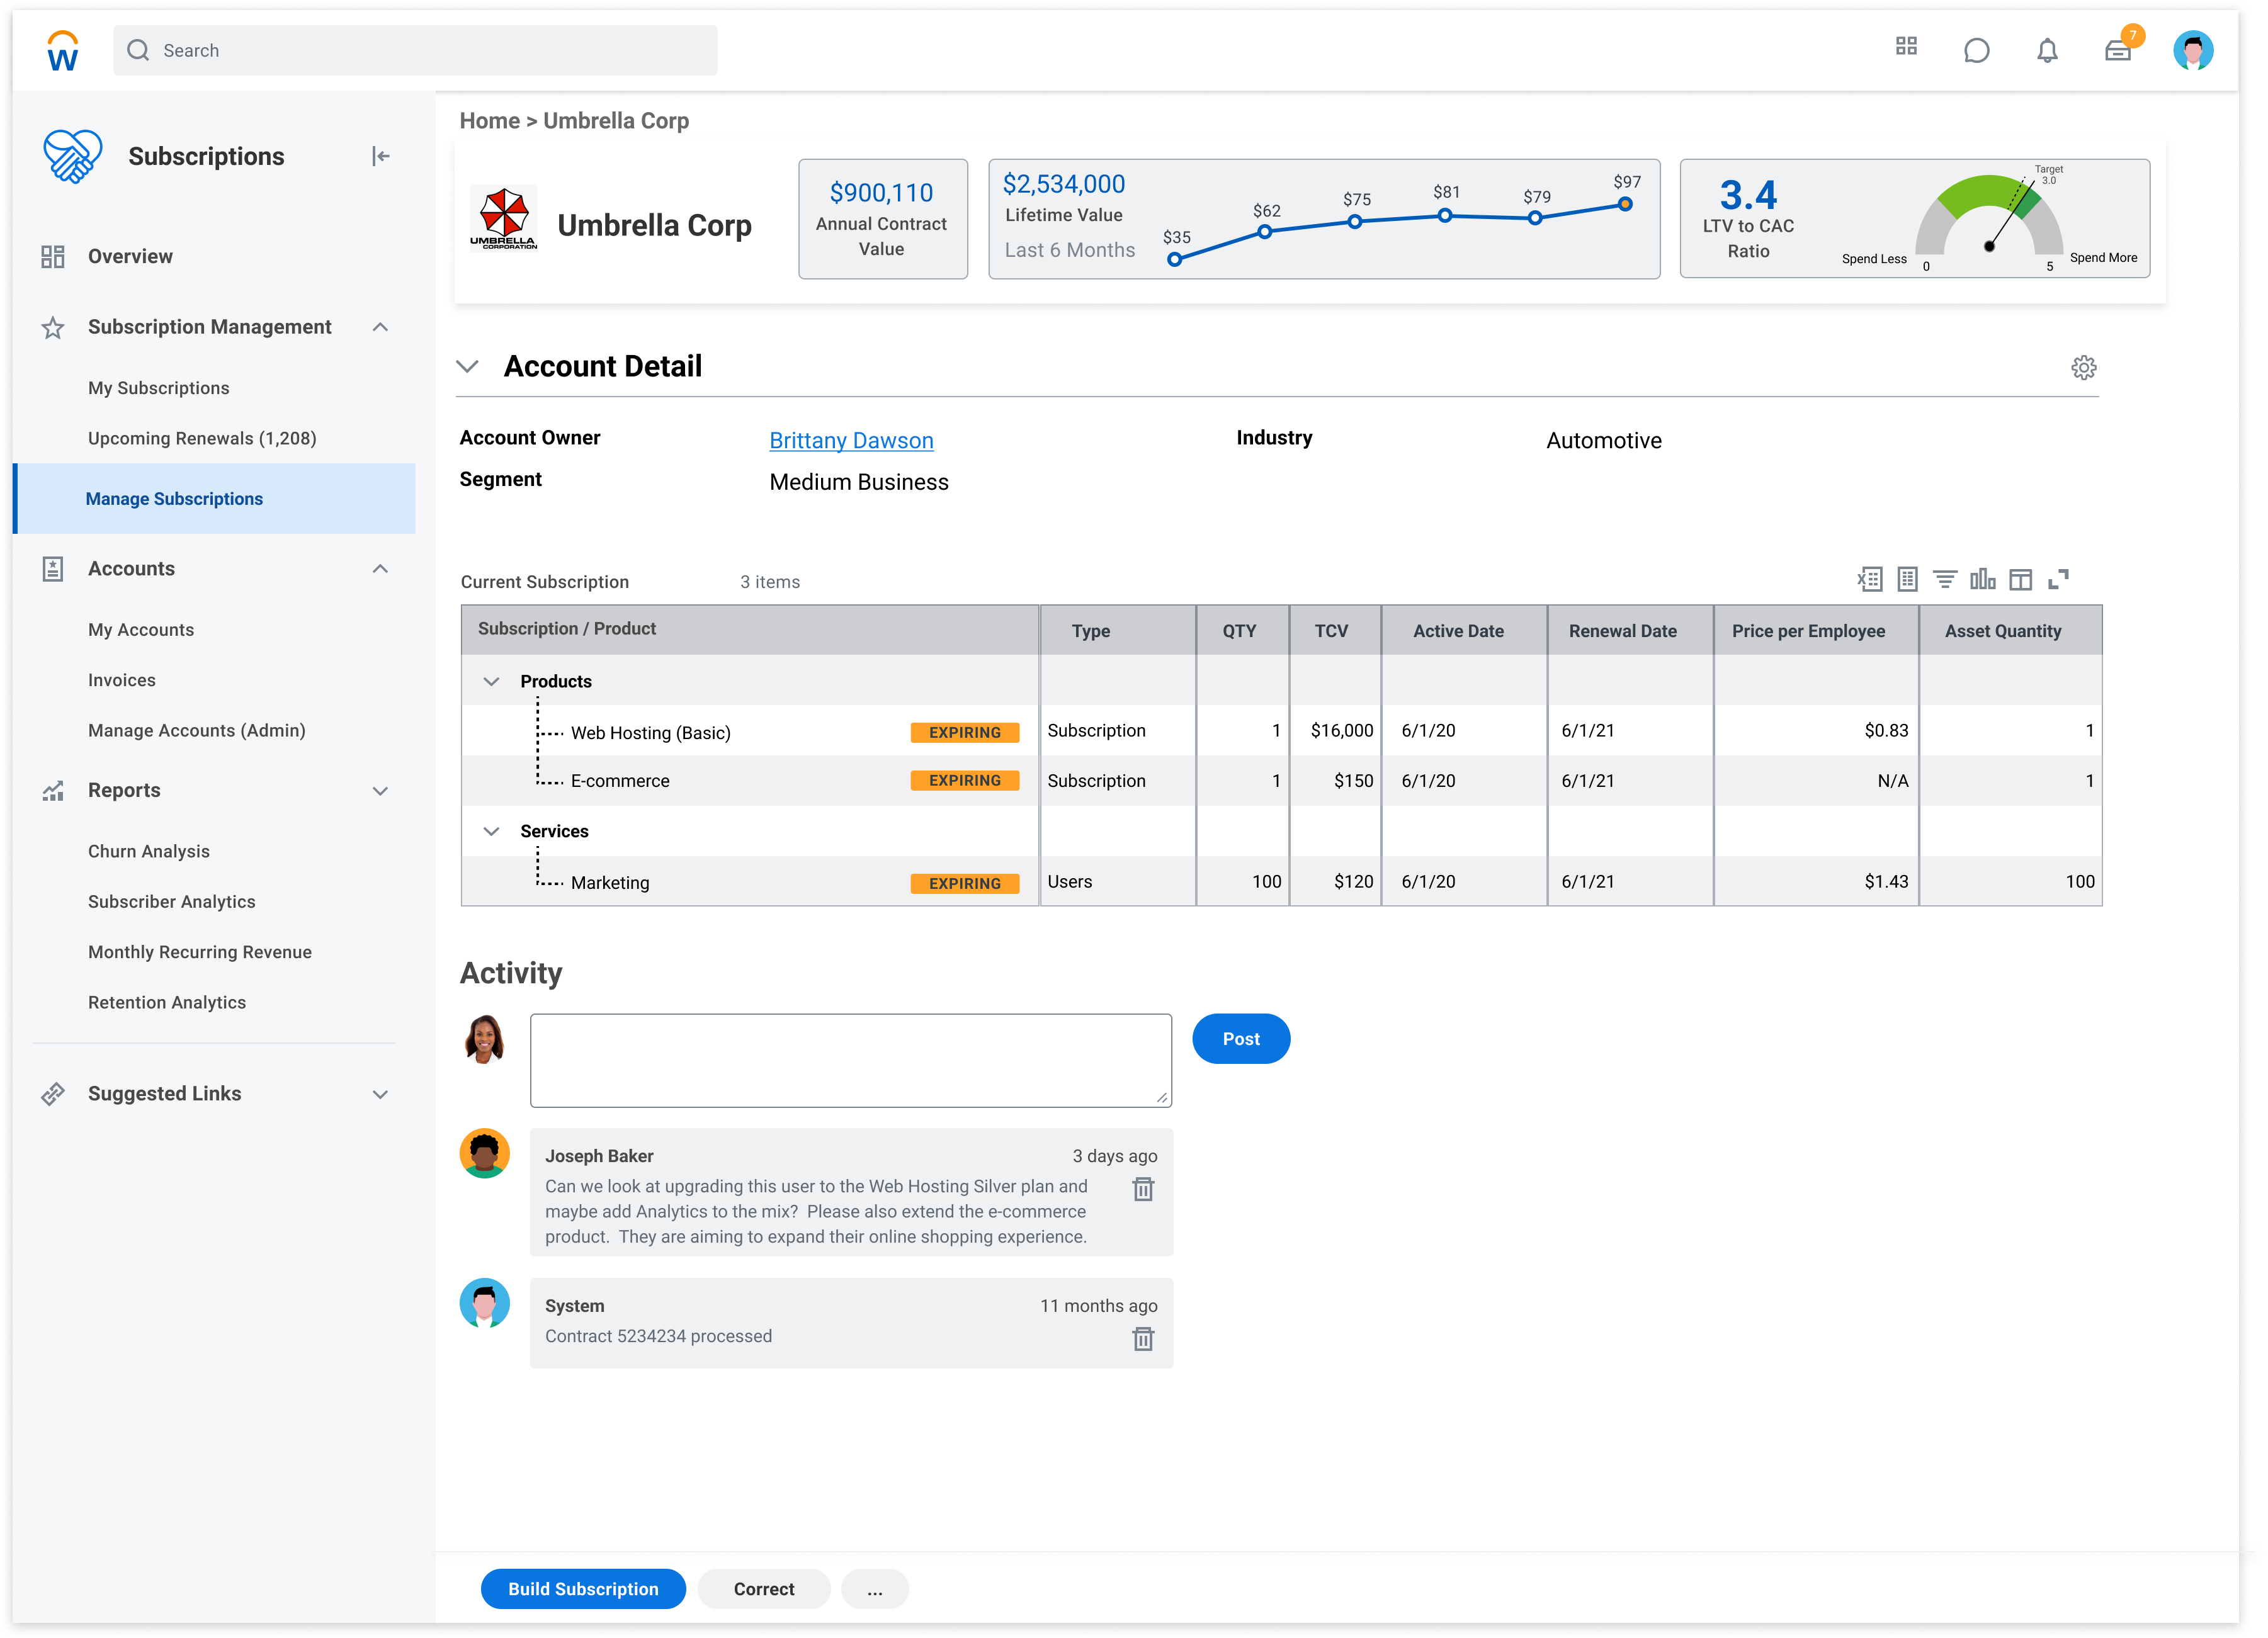Click the Annual Contract Value card
2268x1638 pixels.
883,219
